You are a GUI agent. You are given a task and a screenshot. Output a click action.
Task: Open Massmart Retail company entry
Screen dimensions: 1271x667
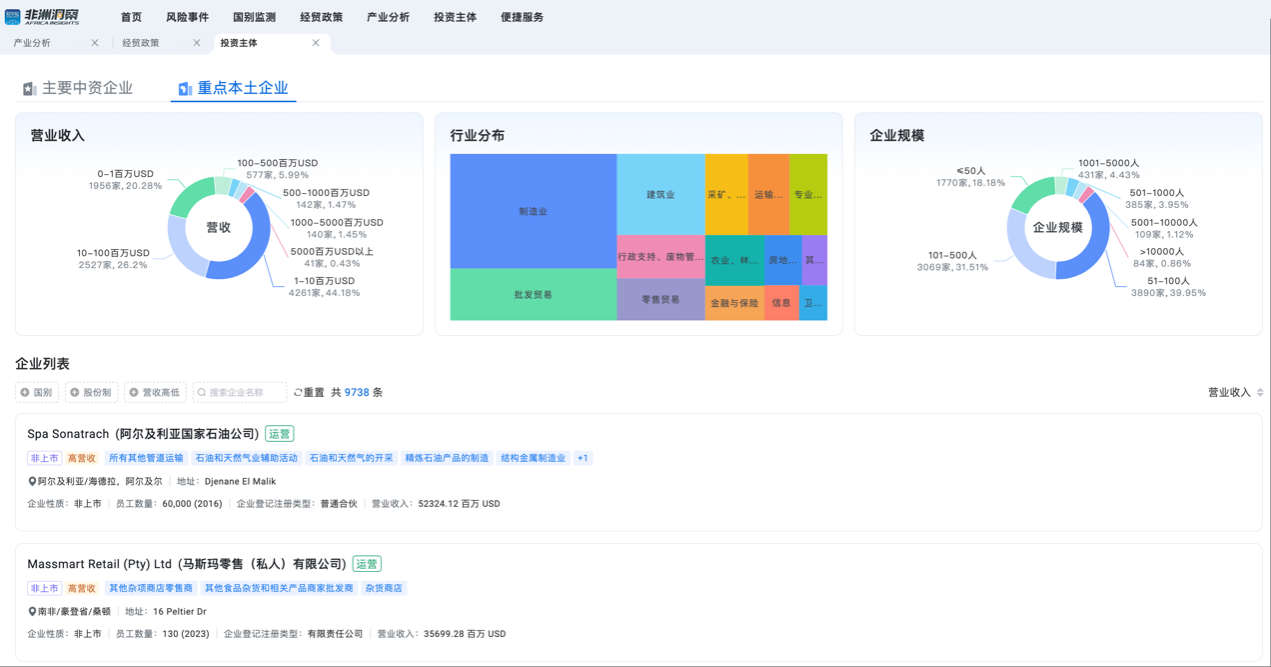point(186,564)
